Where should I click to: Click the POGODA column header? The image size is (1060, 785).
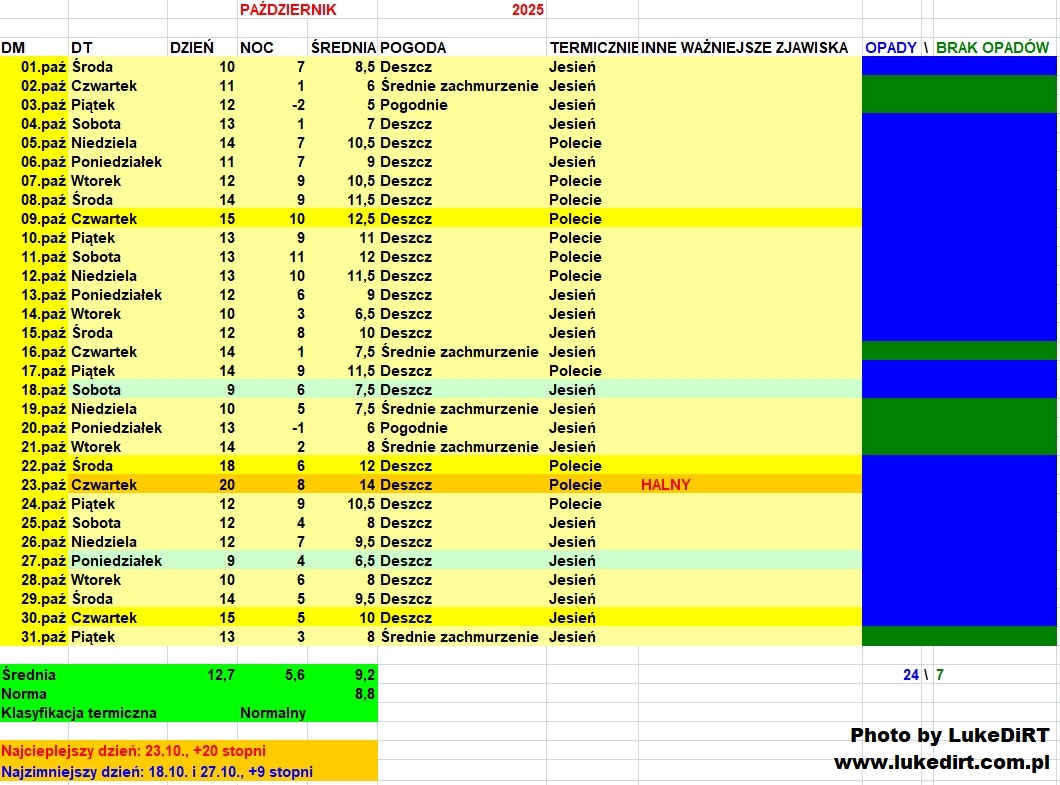pyautogui.click(x=413, y=47)
